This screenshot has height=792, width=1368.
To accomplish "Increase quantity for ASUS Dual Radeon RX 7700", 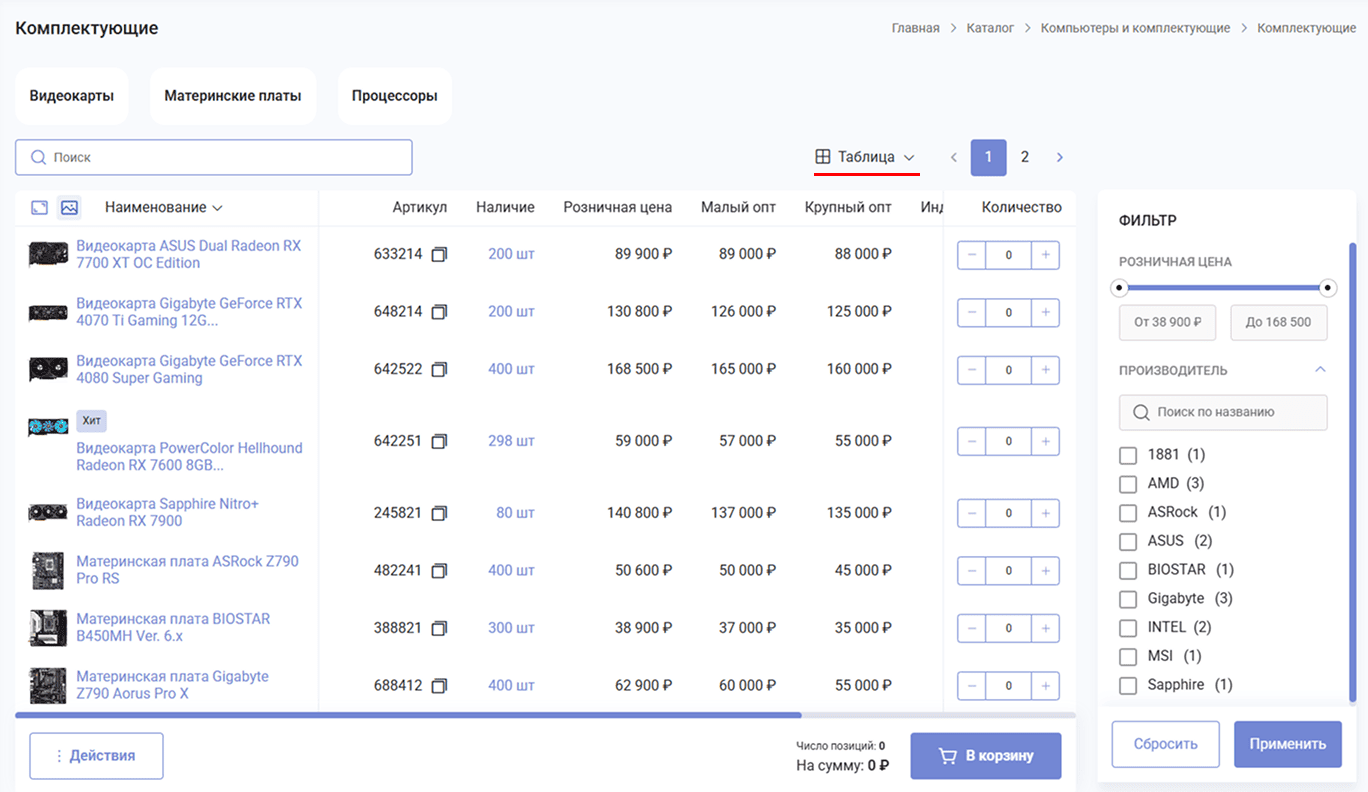I will [x=1045, y=255].
